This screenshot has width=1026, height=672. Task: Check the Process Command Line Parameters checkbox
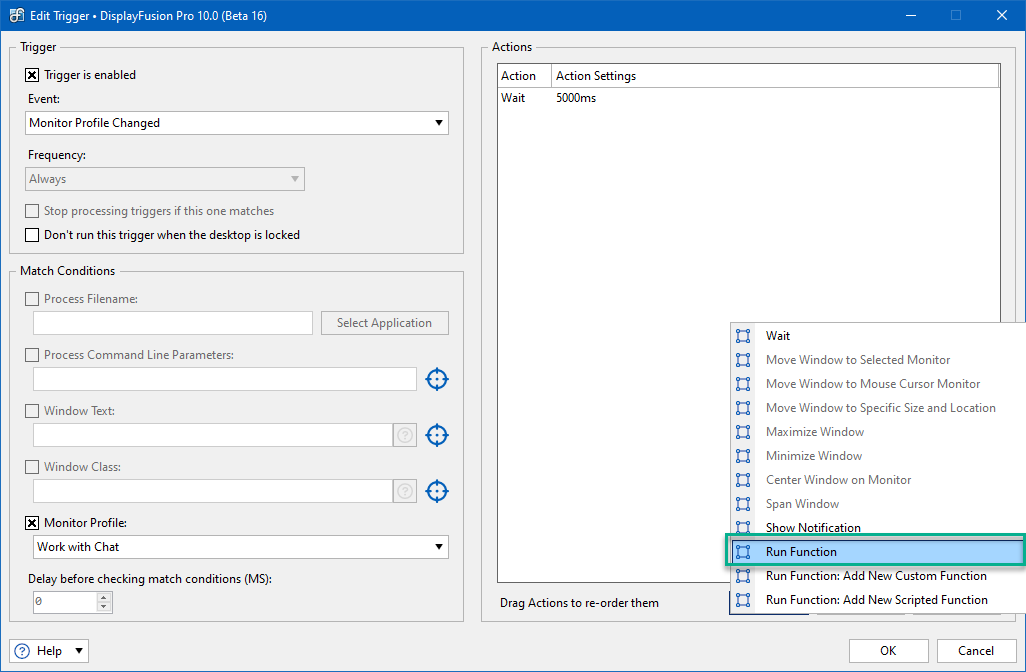click(31, 355)
